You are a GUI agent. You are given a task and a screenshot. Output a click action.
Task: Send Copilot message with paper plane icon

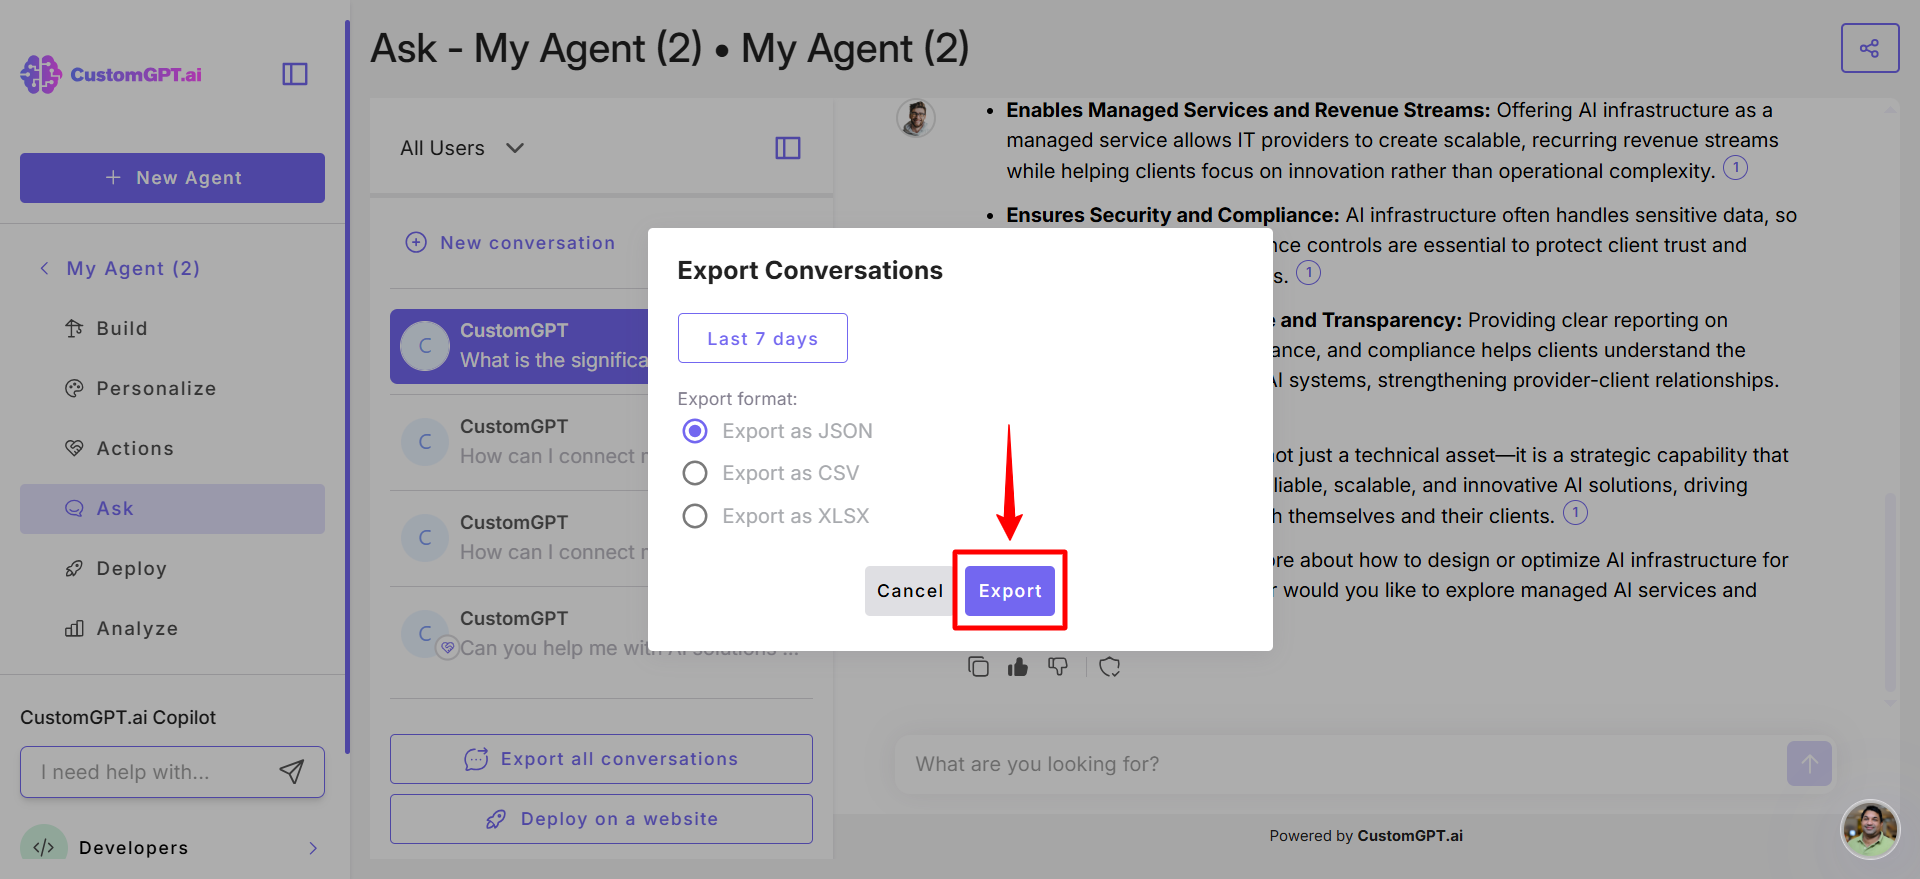291,771
